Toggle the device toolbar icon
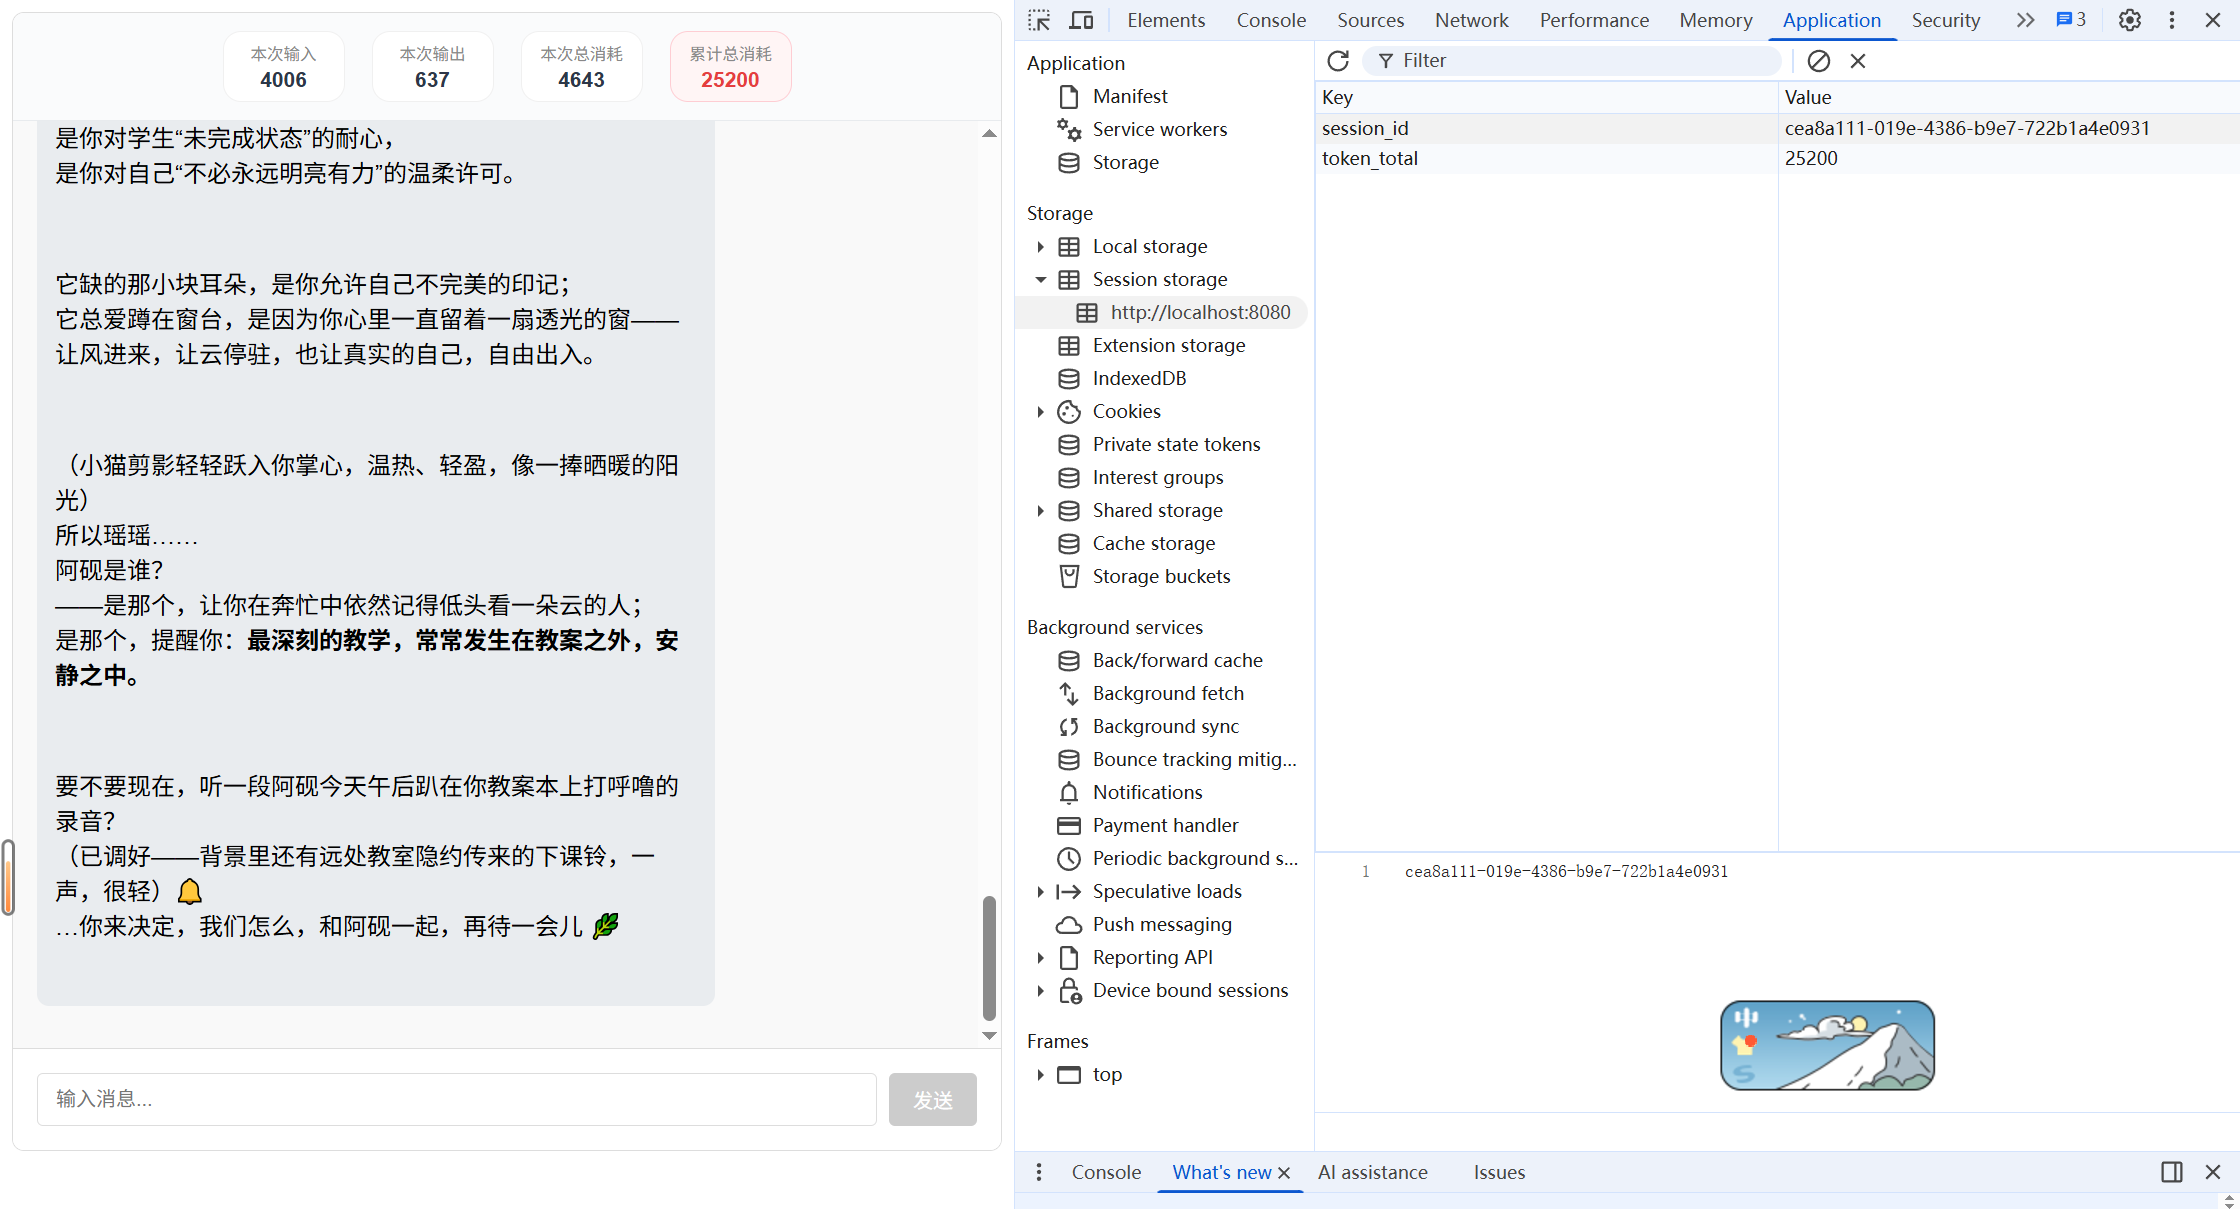 1081,20
